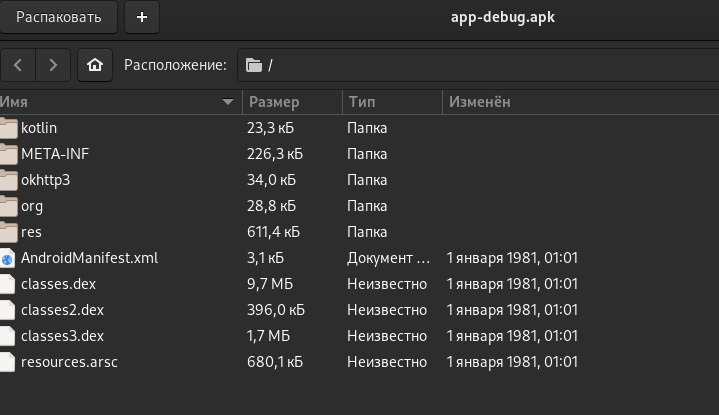Viewport: 719px width, 415px height.
Task: Click the classes2.dex file icon
Action: click(7, 310)
